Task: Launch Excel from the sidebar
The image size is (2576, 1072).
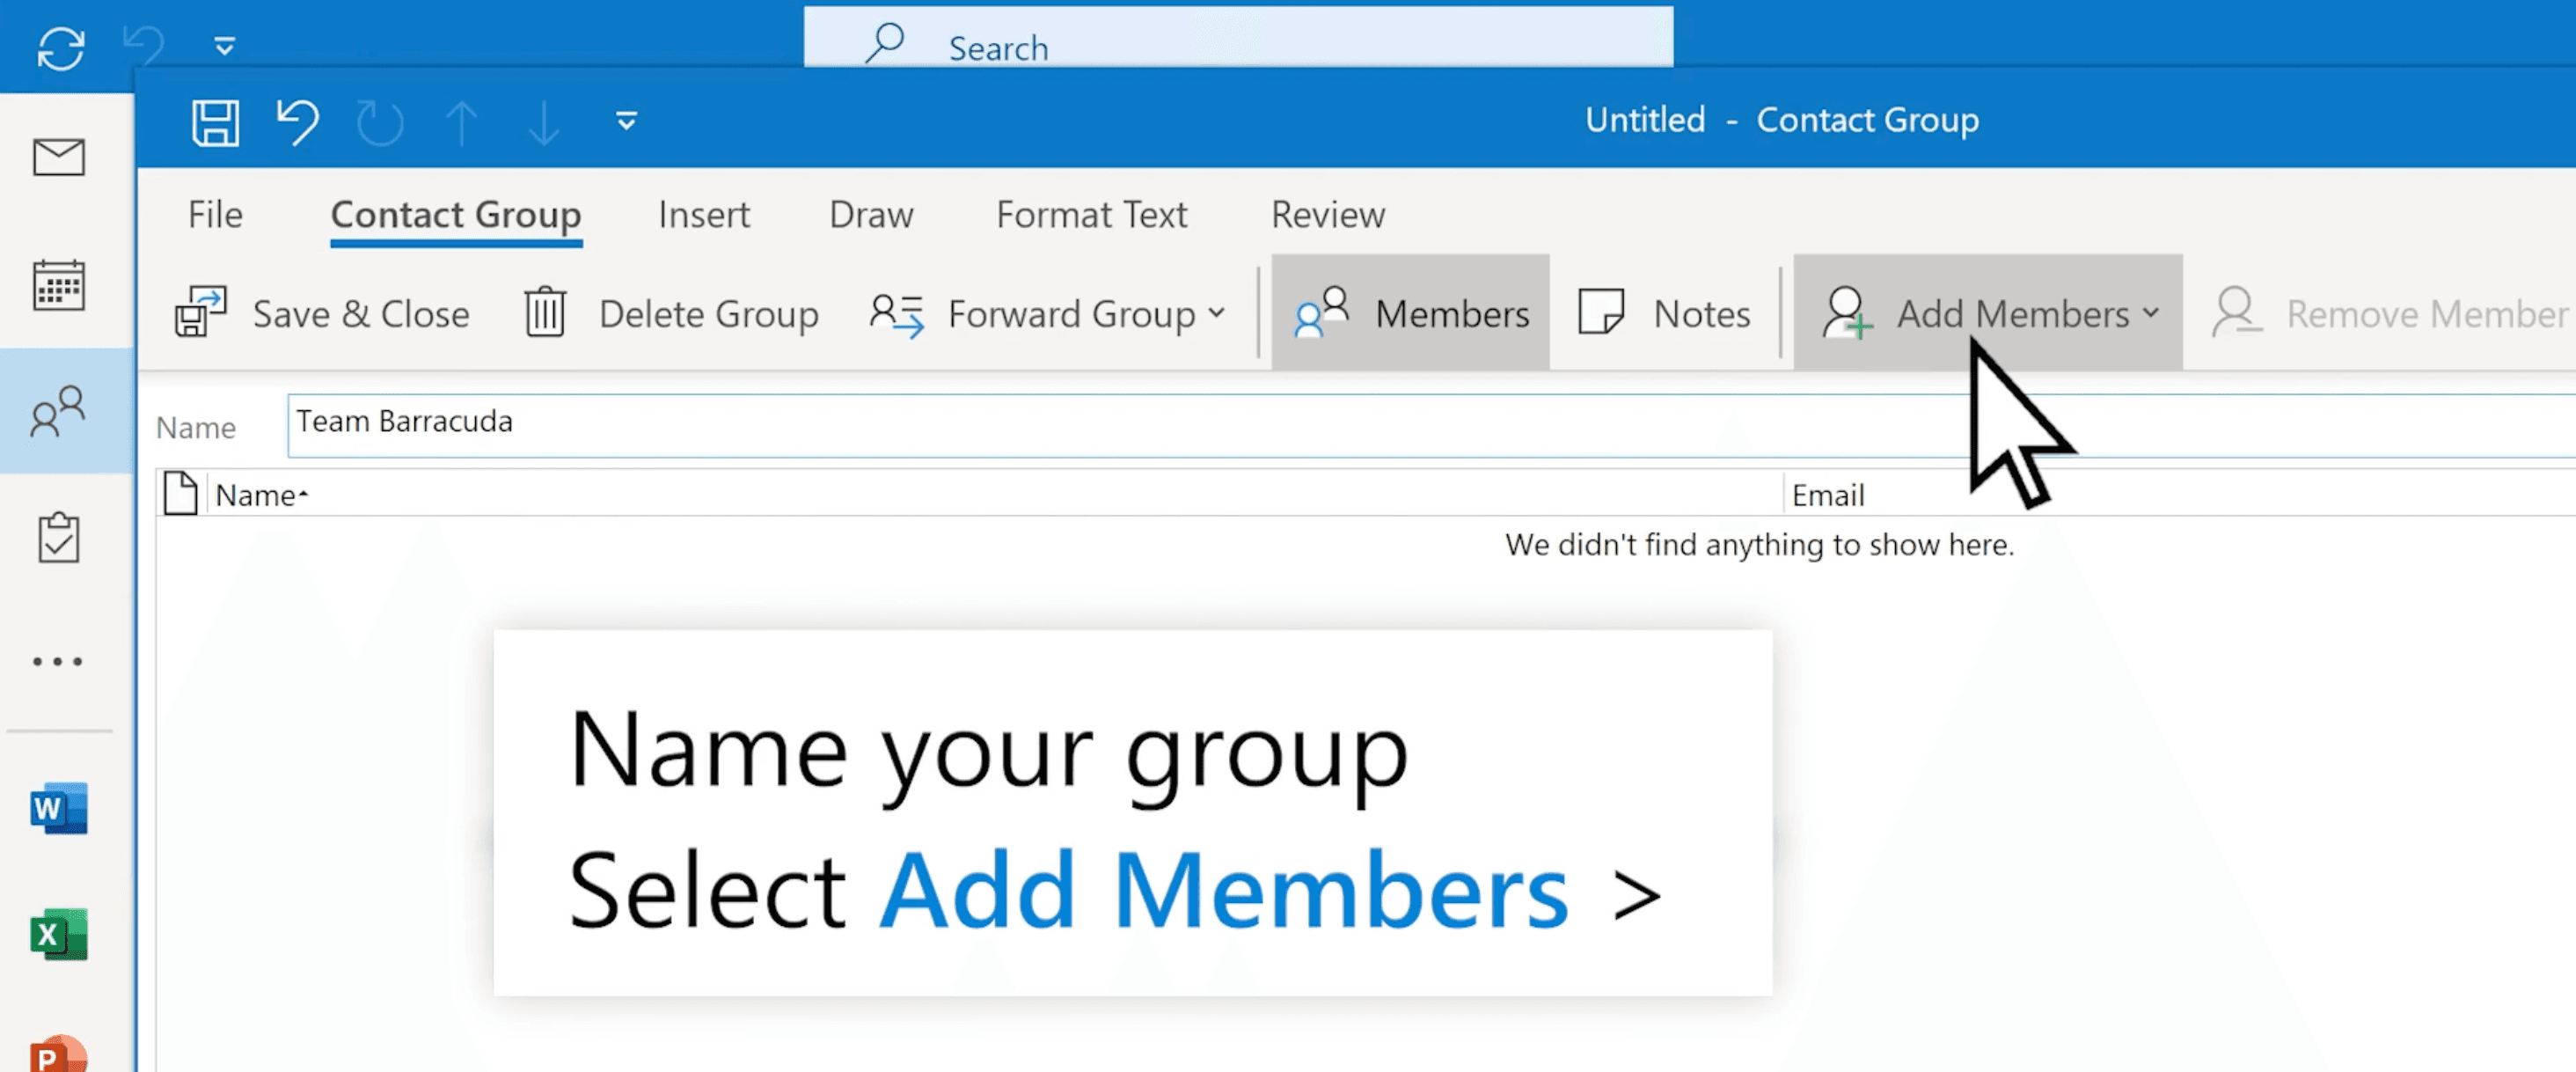Action: [59, 935]
